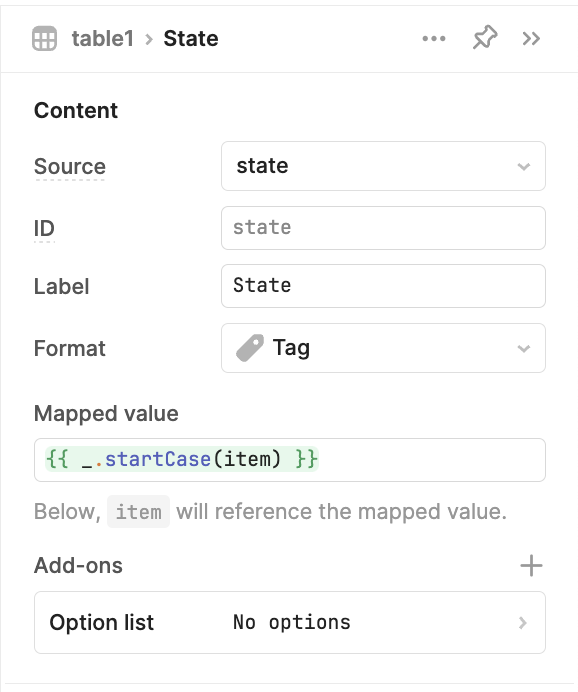Click into the ID input field

[383, 228]
